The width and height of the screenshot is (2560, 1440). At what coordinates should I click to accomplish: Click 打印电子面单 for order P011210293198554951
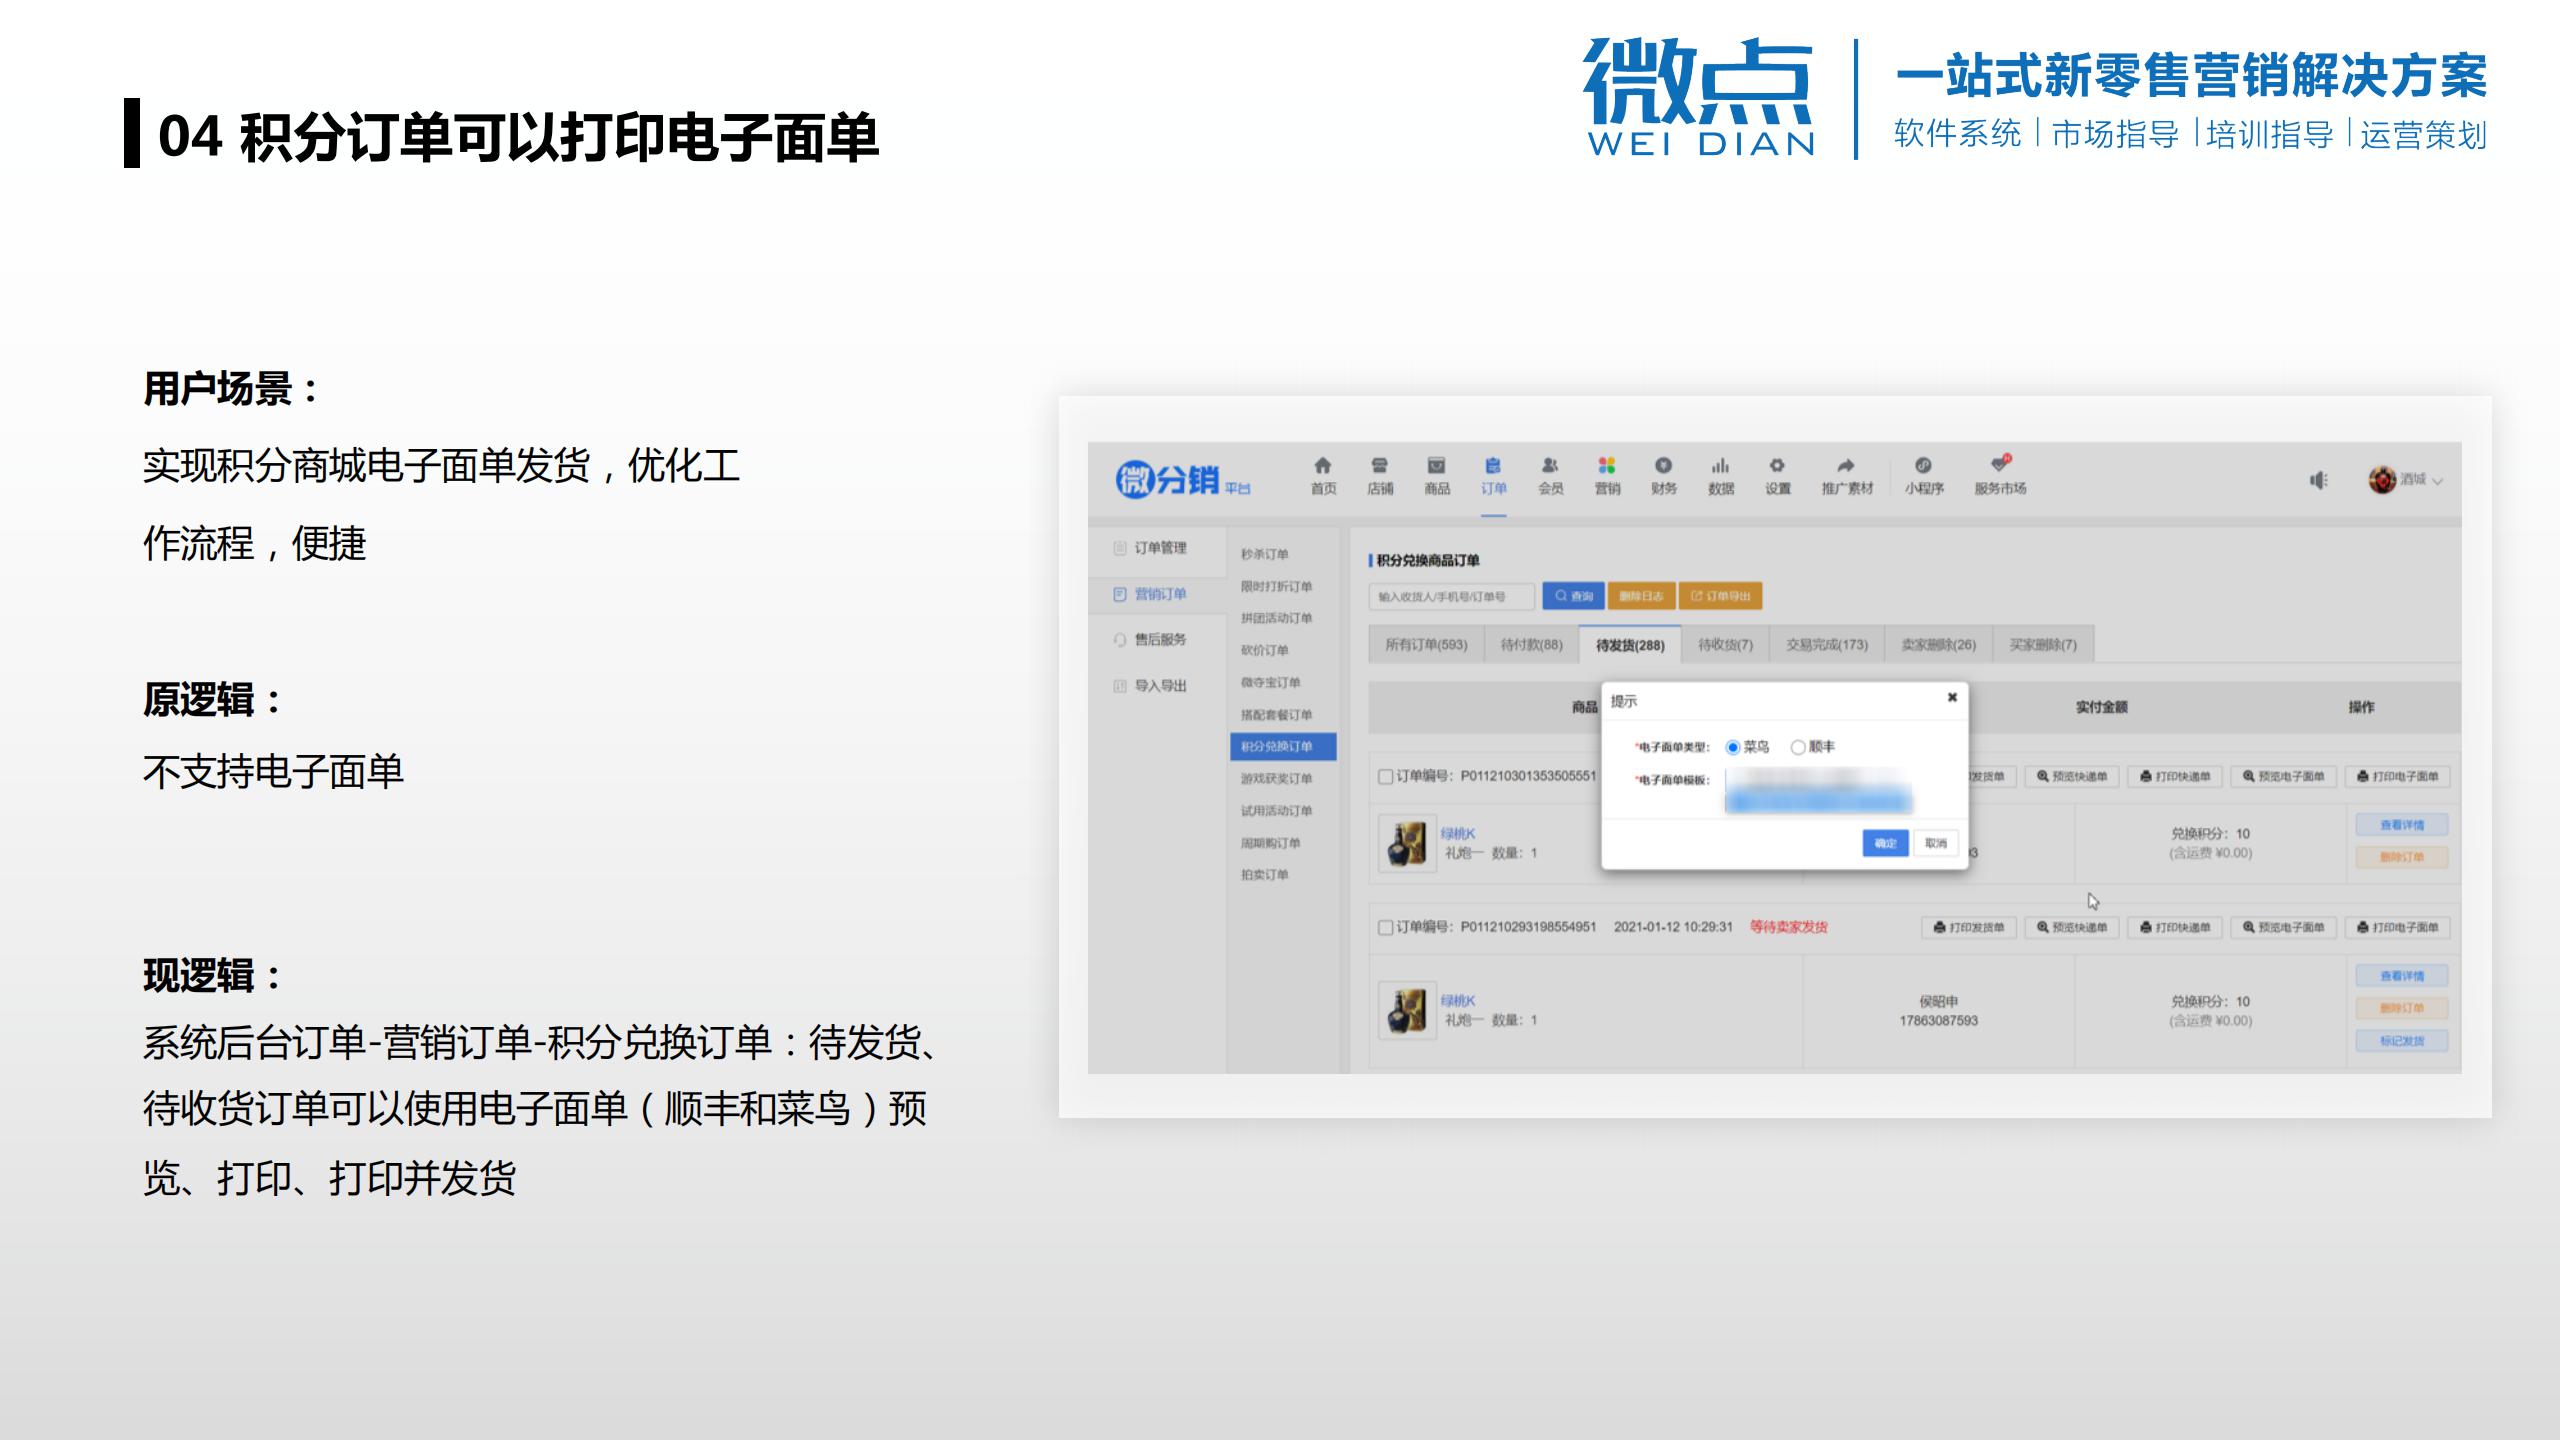tap(2397, 928)
